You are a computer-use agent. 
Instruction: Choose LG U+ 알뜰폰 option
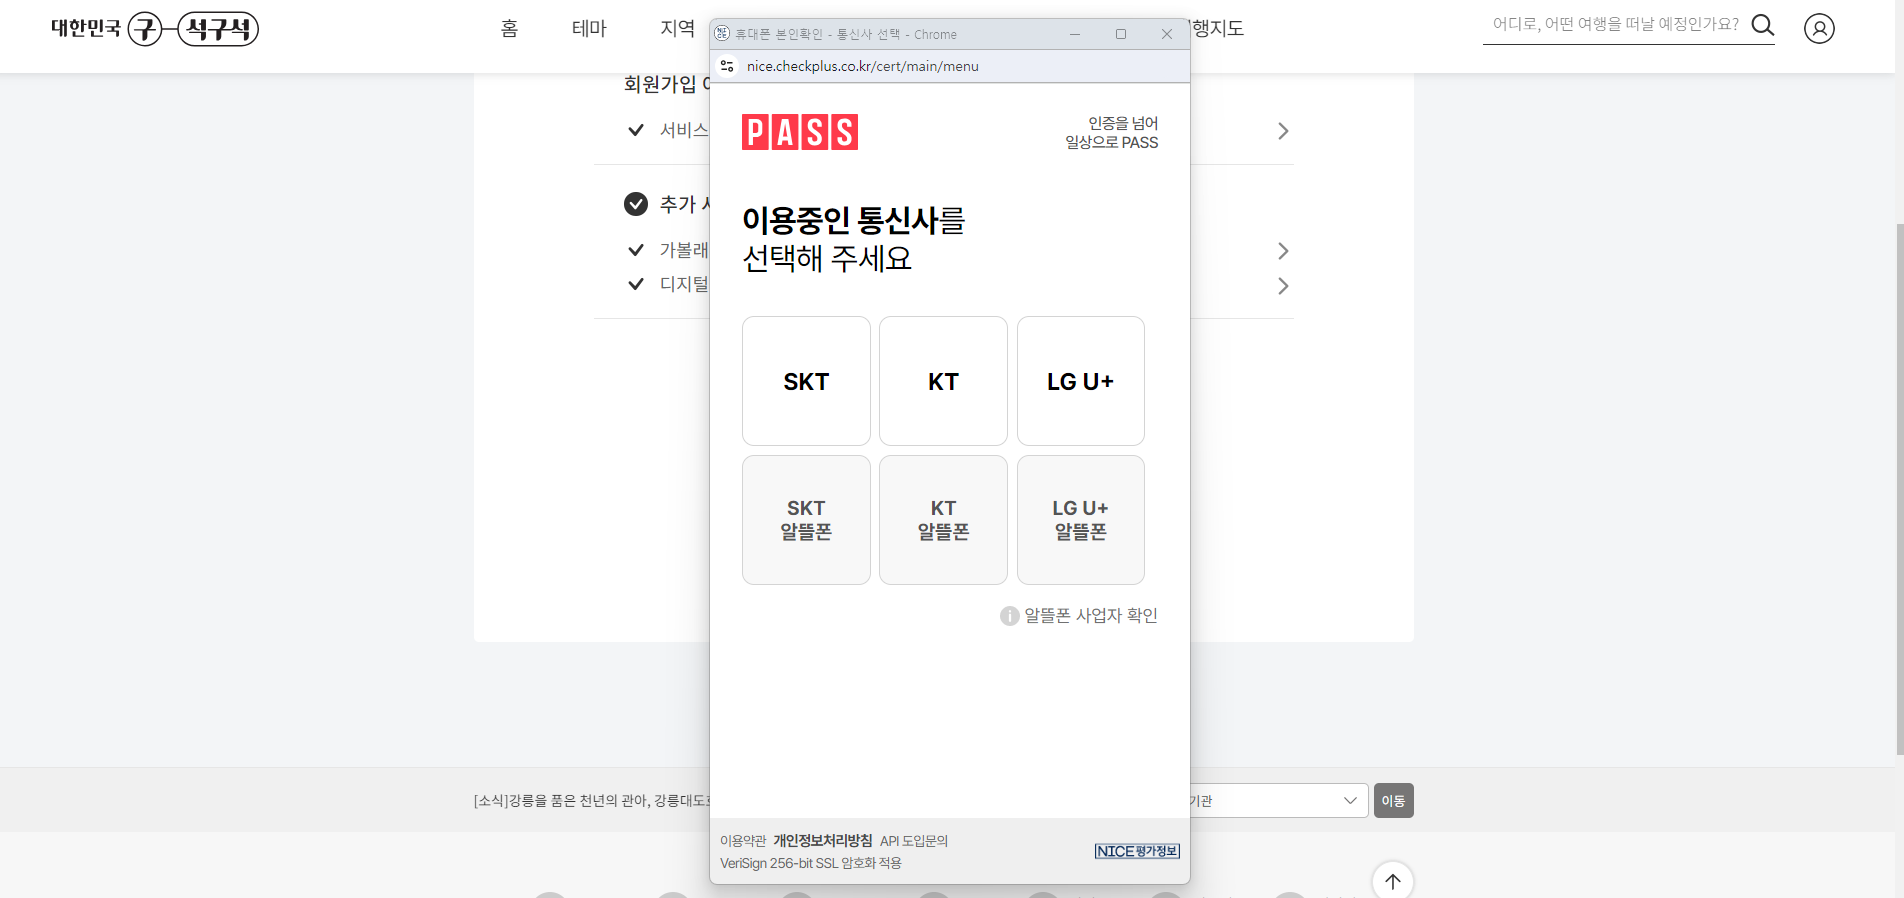coord(1081,520)
